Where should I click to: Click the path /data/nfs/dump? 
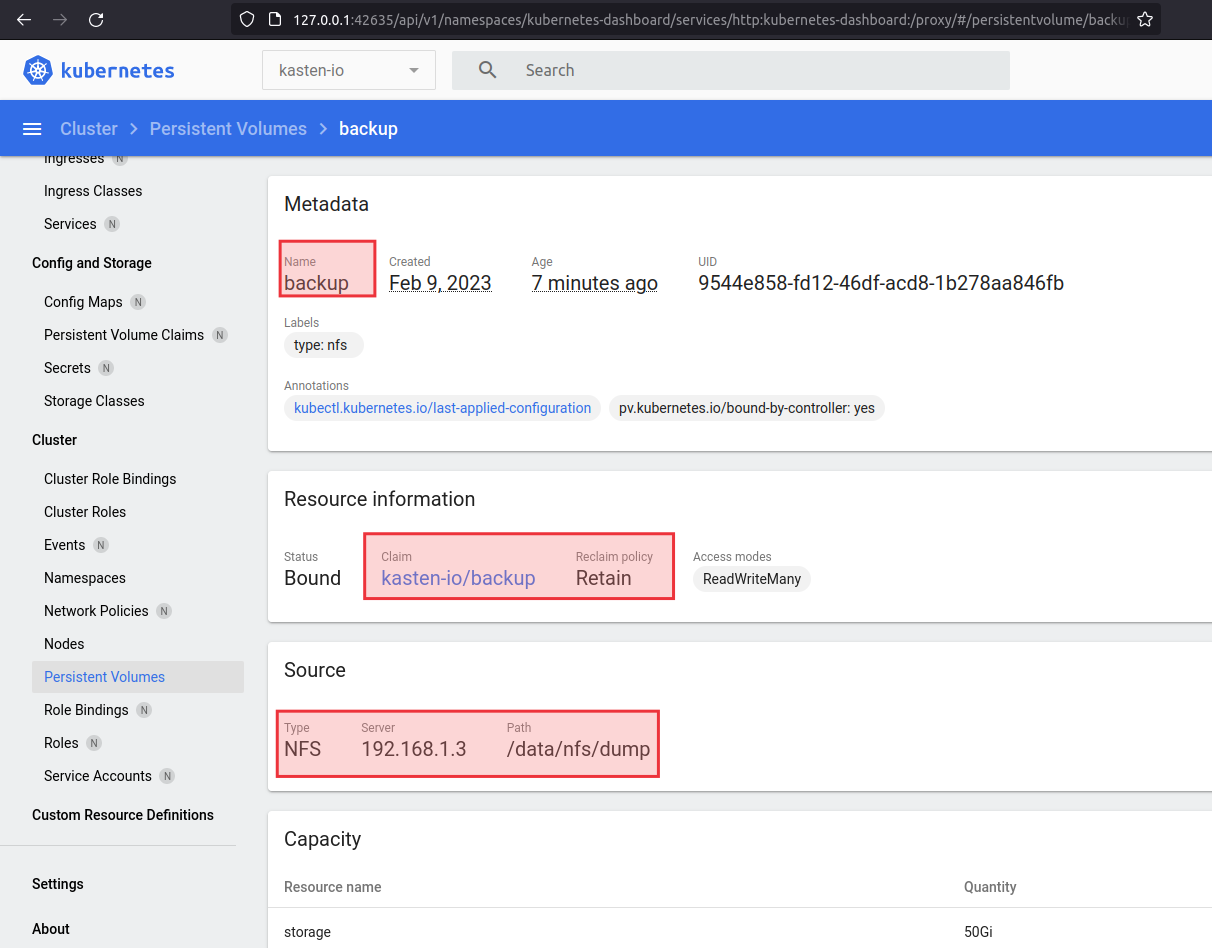click(578, 749)
